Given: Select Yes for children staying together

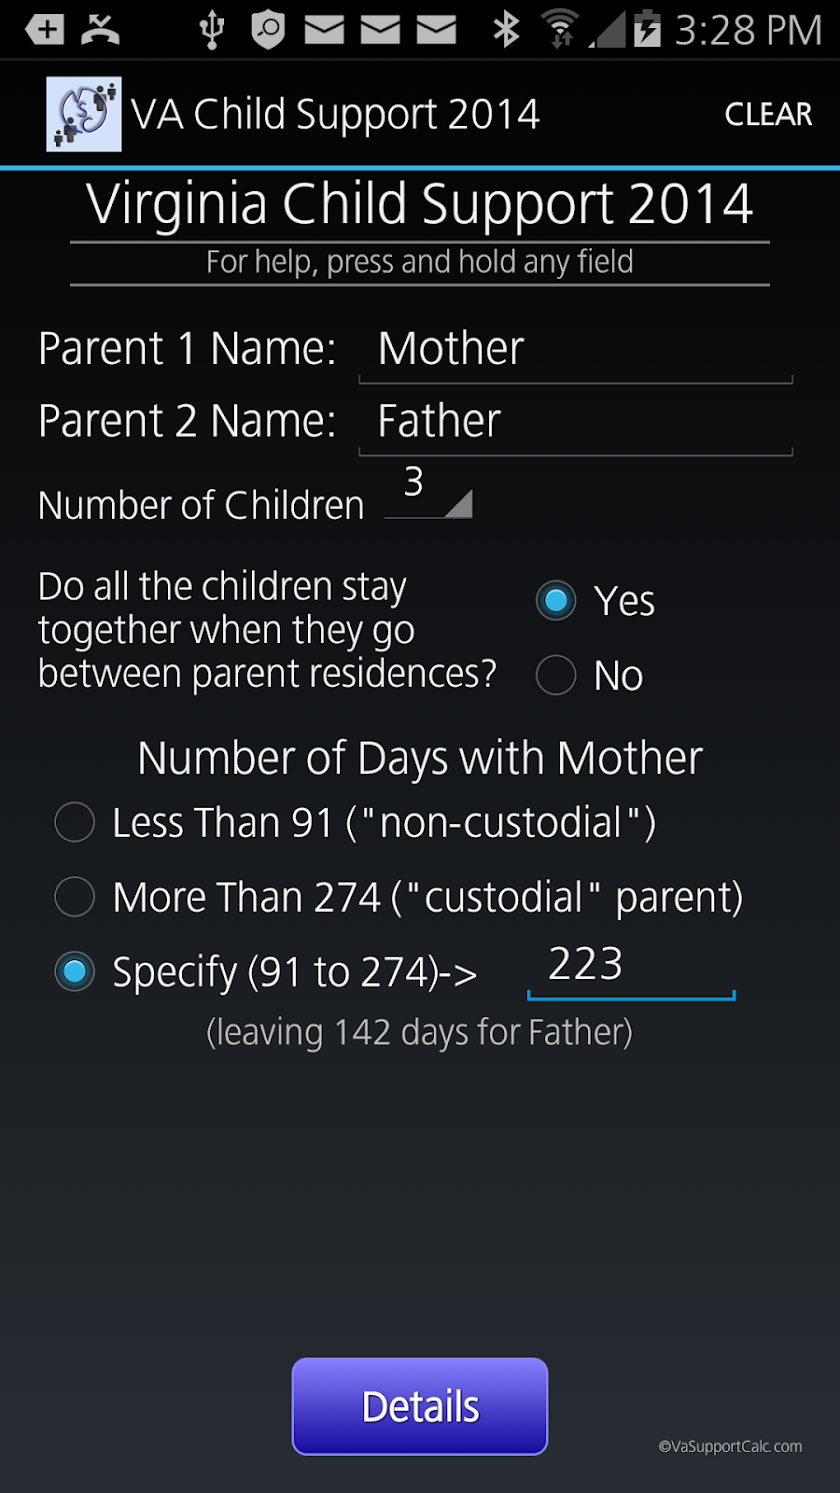Looking at the screenshot, I should [x=556, y=601].
